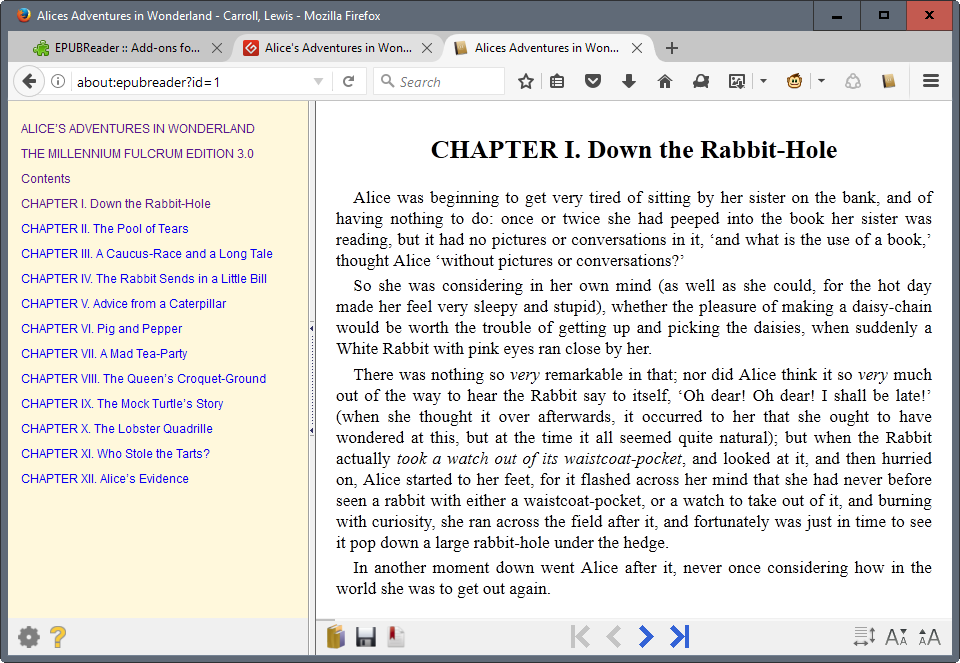Go to the previous page arrow
The width and height of the screenshot is (960, 663).
click(614, 637)
